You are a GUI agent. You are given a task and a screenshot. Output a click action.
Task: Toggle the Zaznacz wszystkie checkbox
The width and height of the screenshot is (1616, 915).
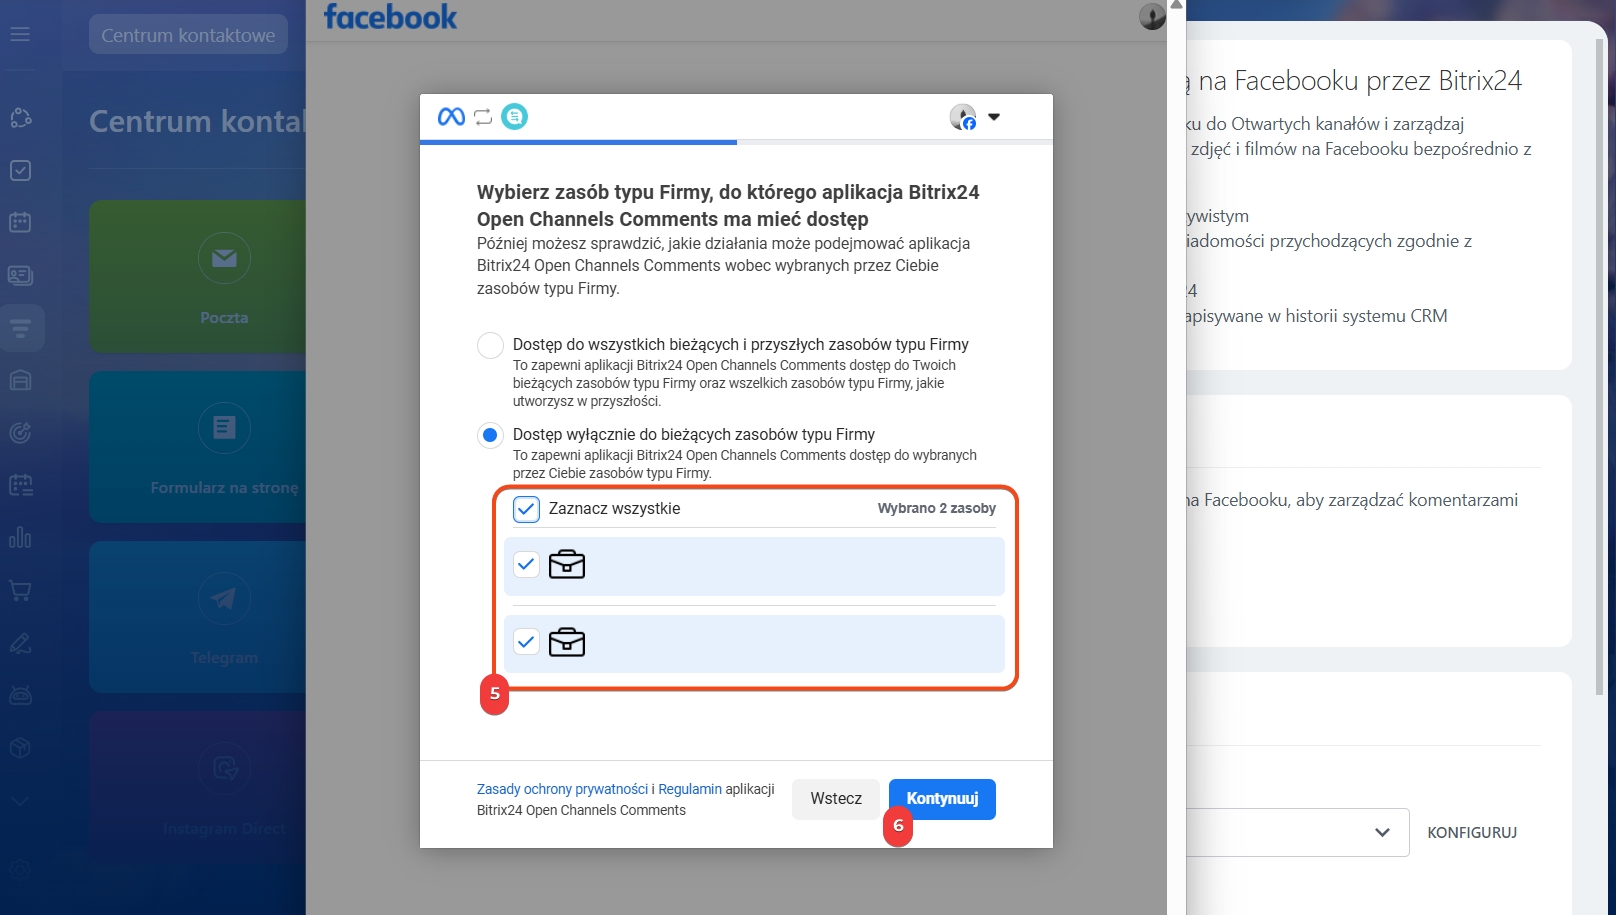[x=526, y=509]
